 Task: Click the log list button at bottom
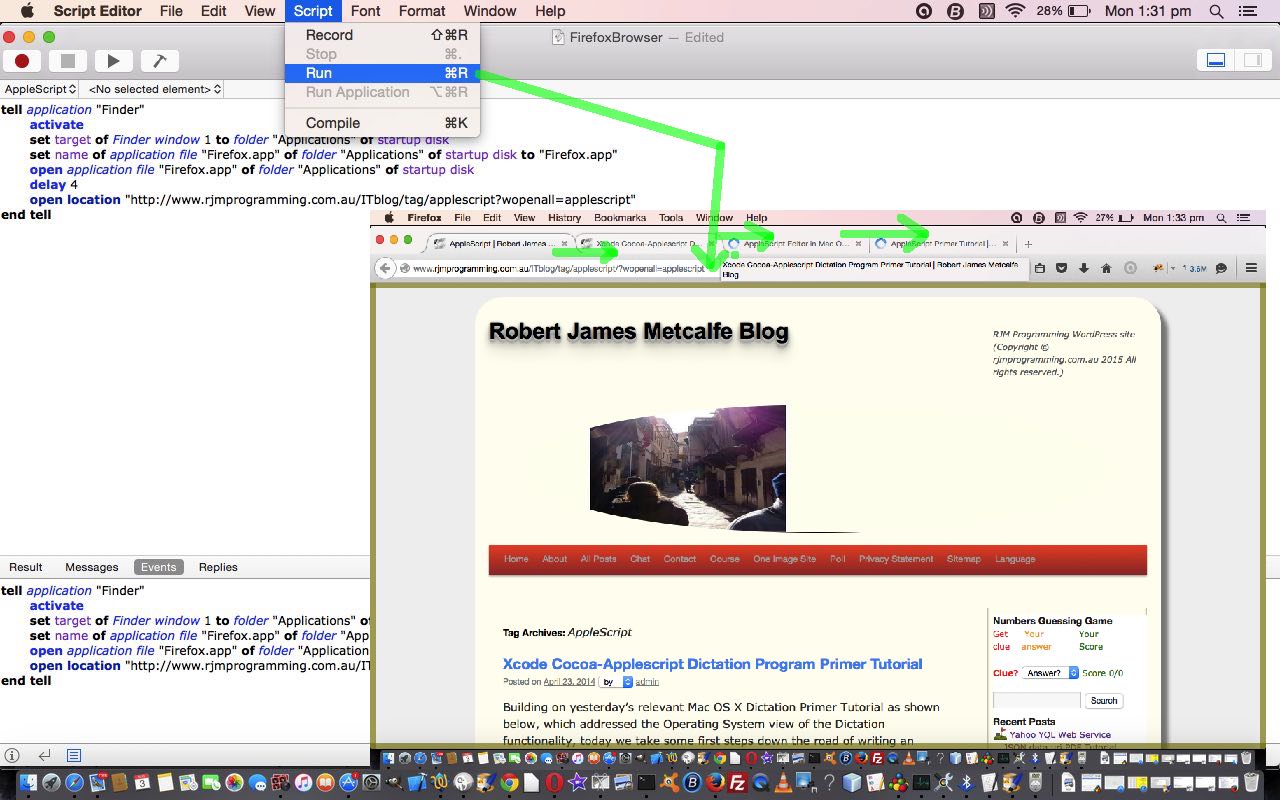(x=74, y=756)
